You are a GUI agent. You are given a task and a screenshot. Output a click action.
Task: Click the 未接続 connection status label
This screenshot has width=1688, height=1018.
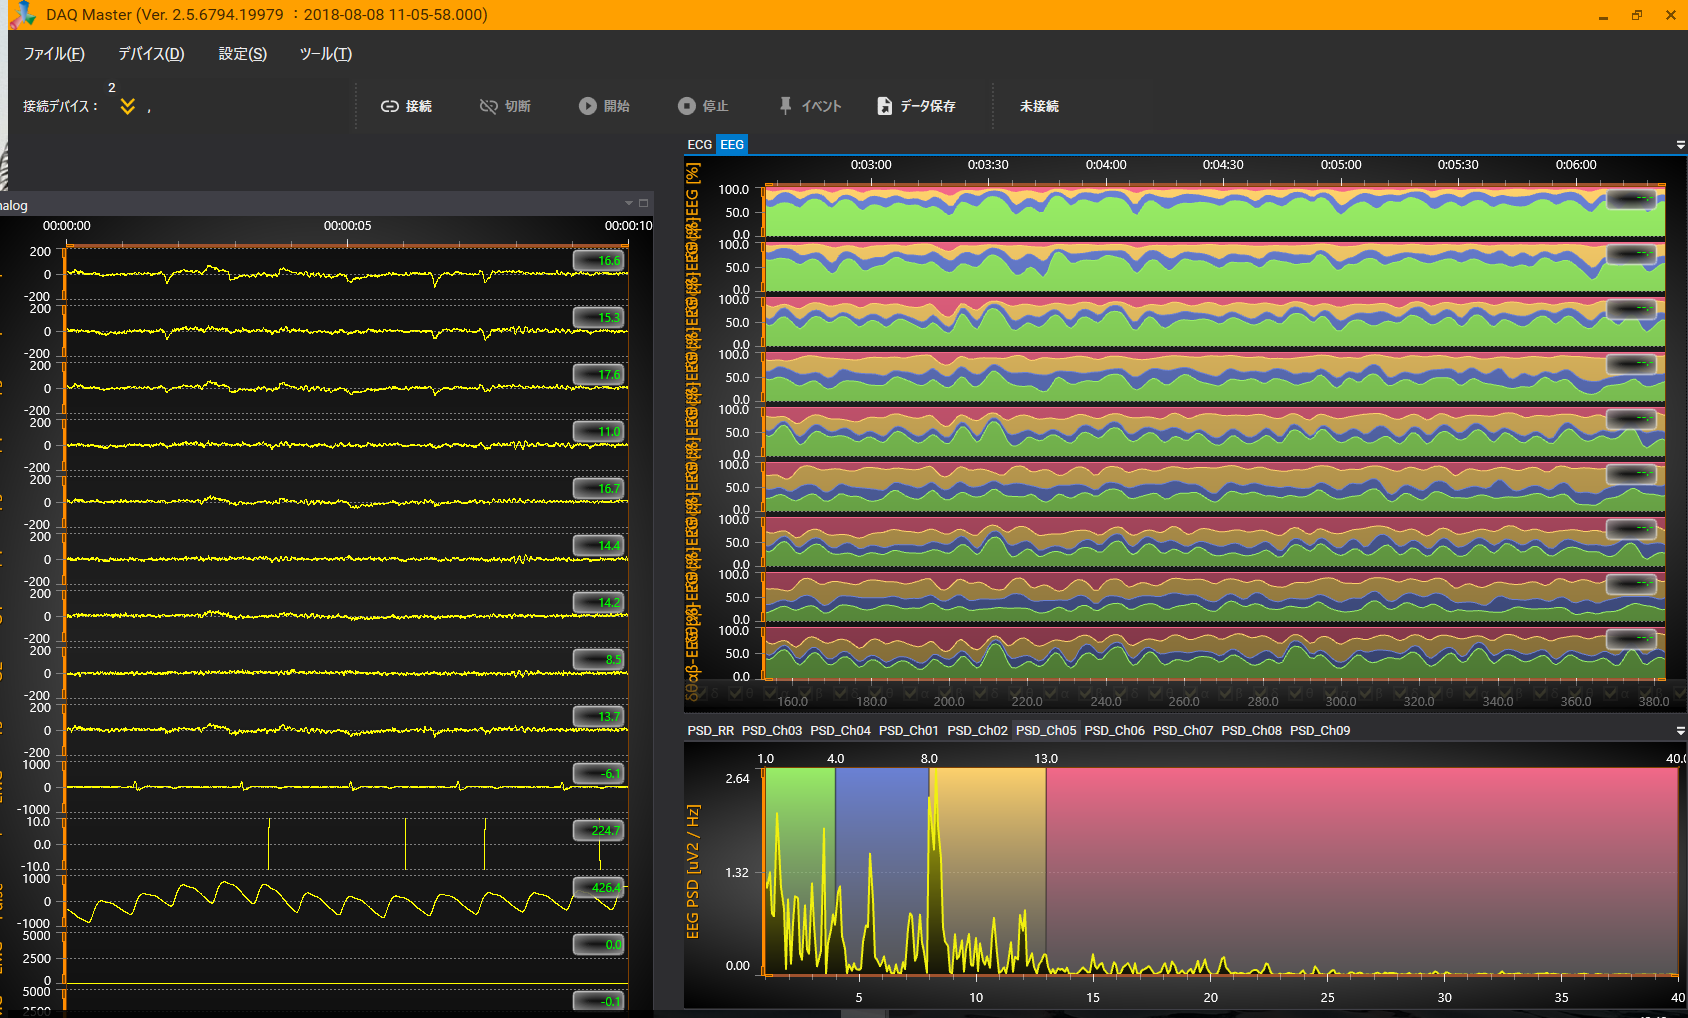[1039, 106]
